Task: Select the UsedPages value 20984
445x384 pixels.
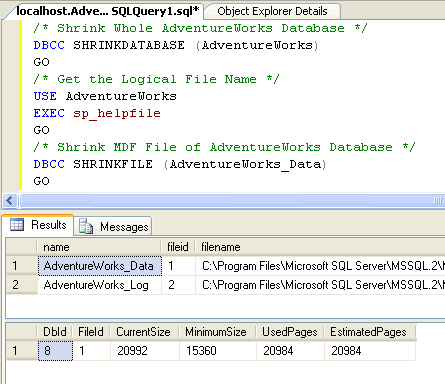Action: [x=290, y=351]
